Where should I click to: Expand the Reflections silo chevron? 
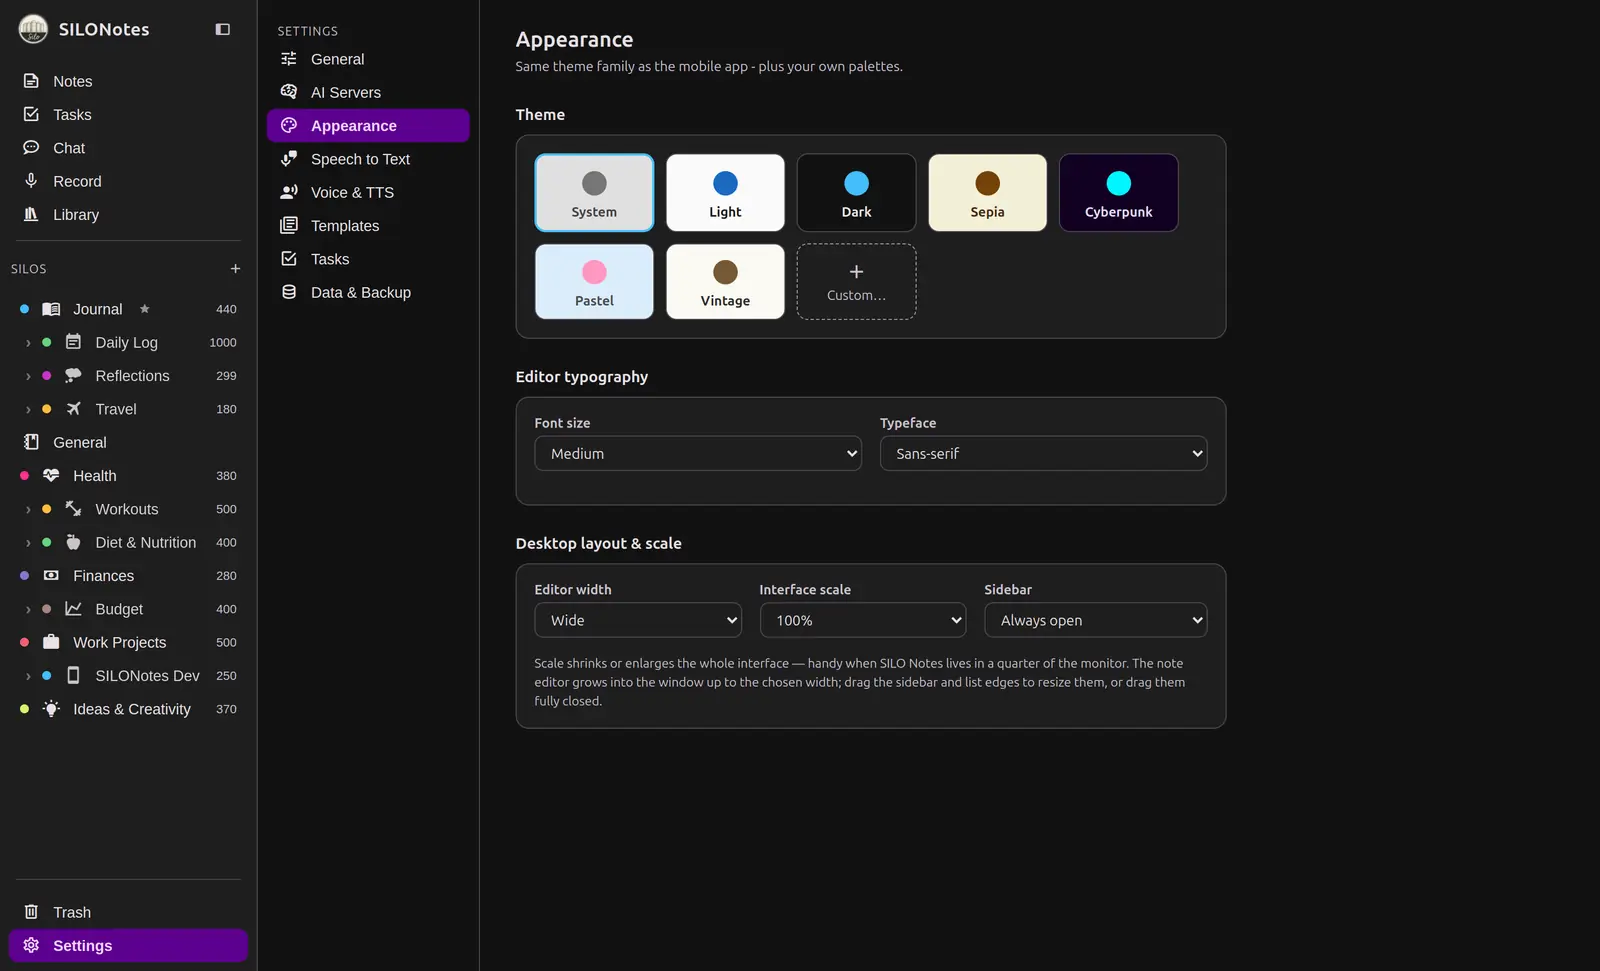point(28,376)
